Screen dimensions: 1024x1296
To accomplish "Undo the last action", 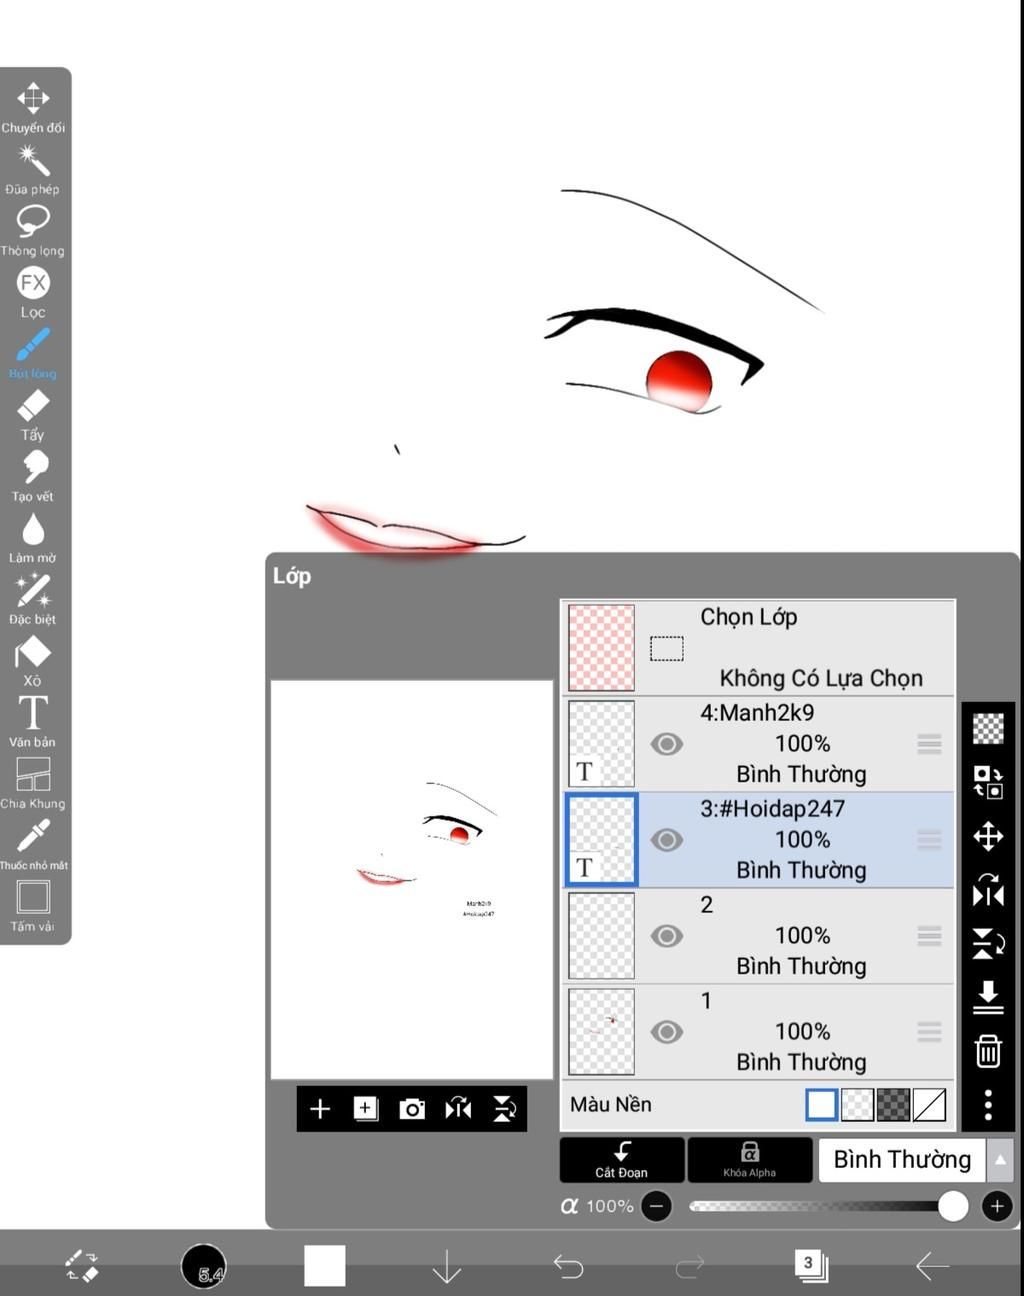I will pos(569,1266).
